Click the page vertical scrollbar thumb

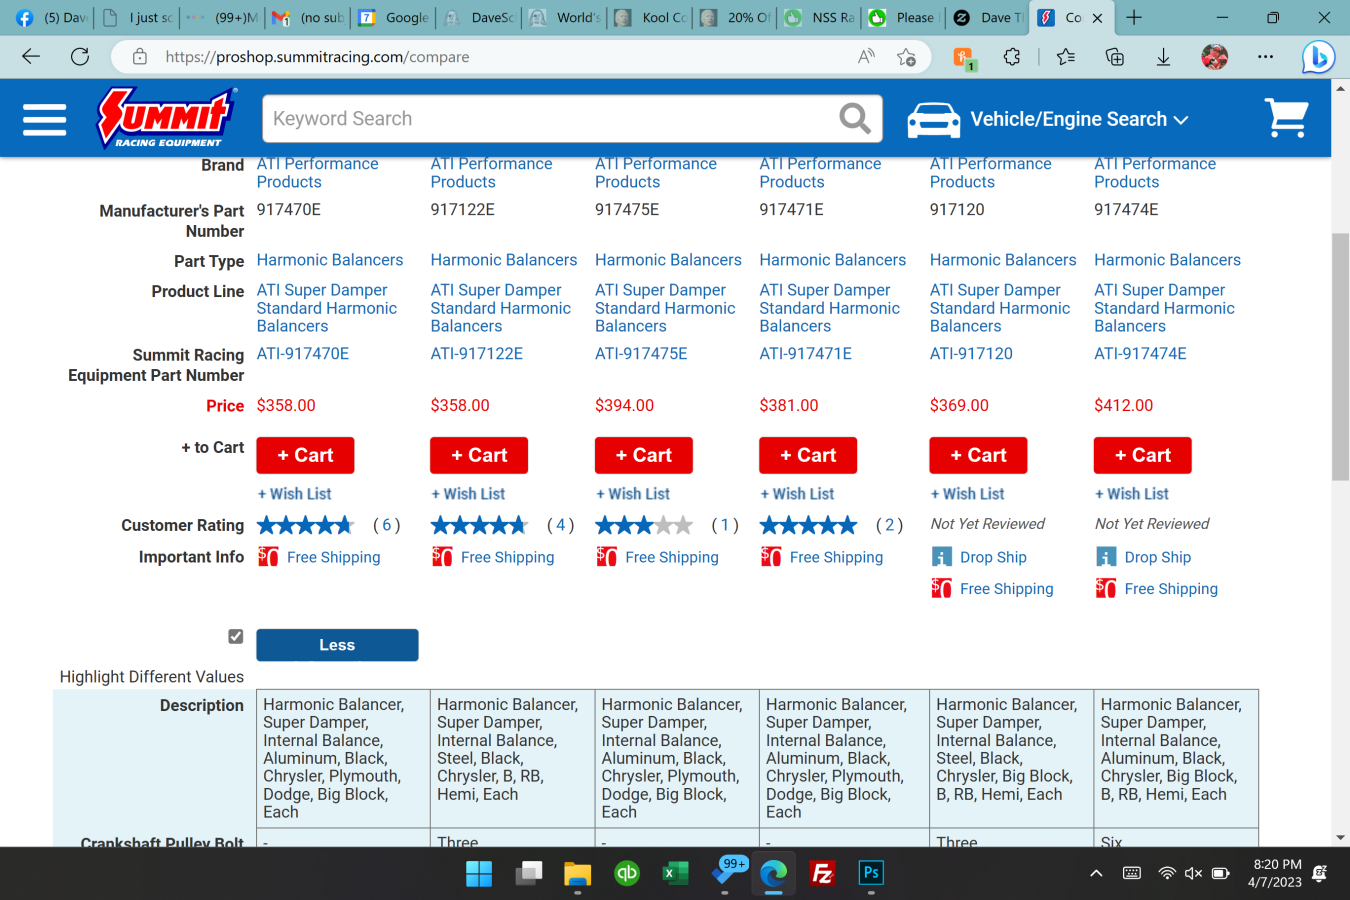(1340, 357)
